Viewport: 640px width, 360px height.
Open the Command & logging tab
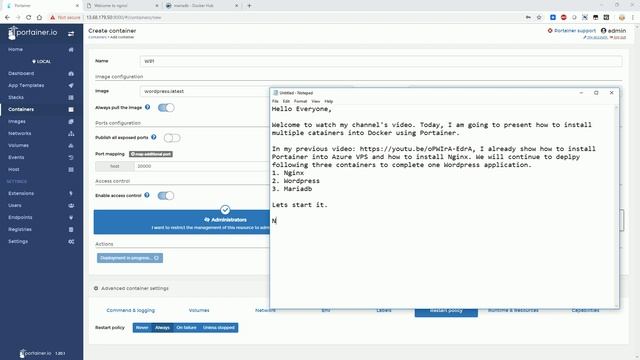(131, 311)
